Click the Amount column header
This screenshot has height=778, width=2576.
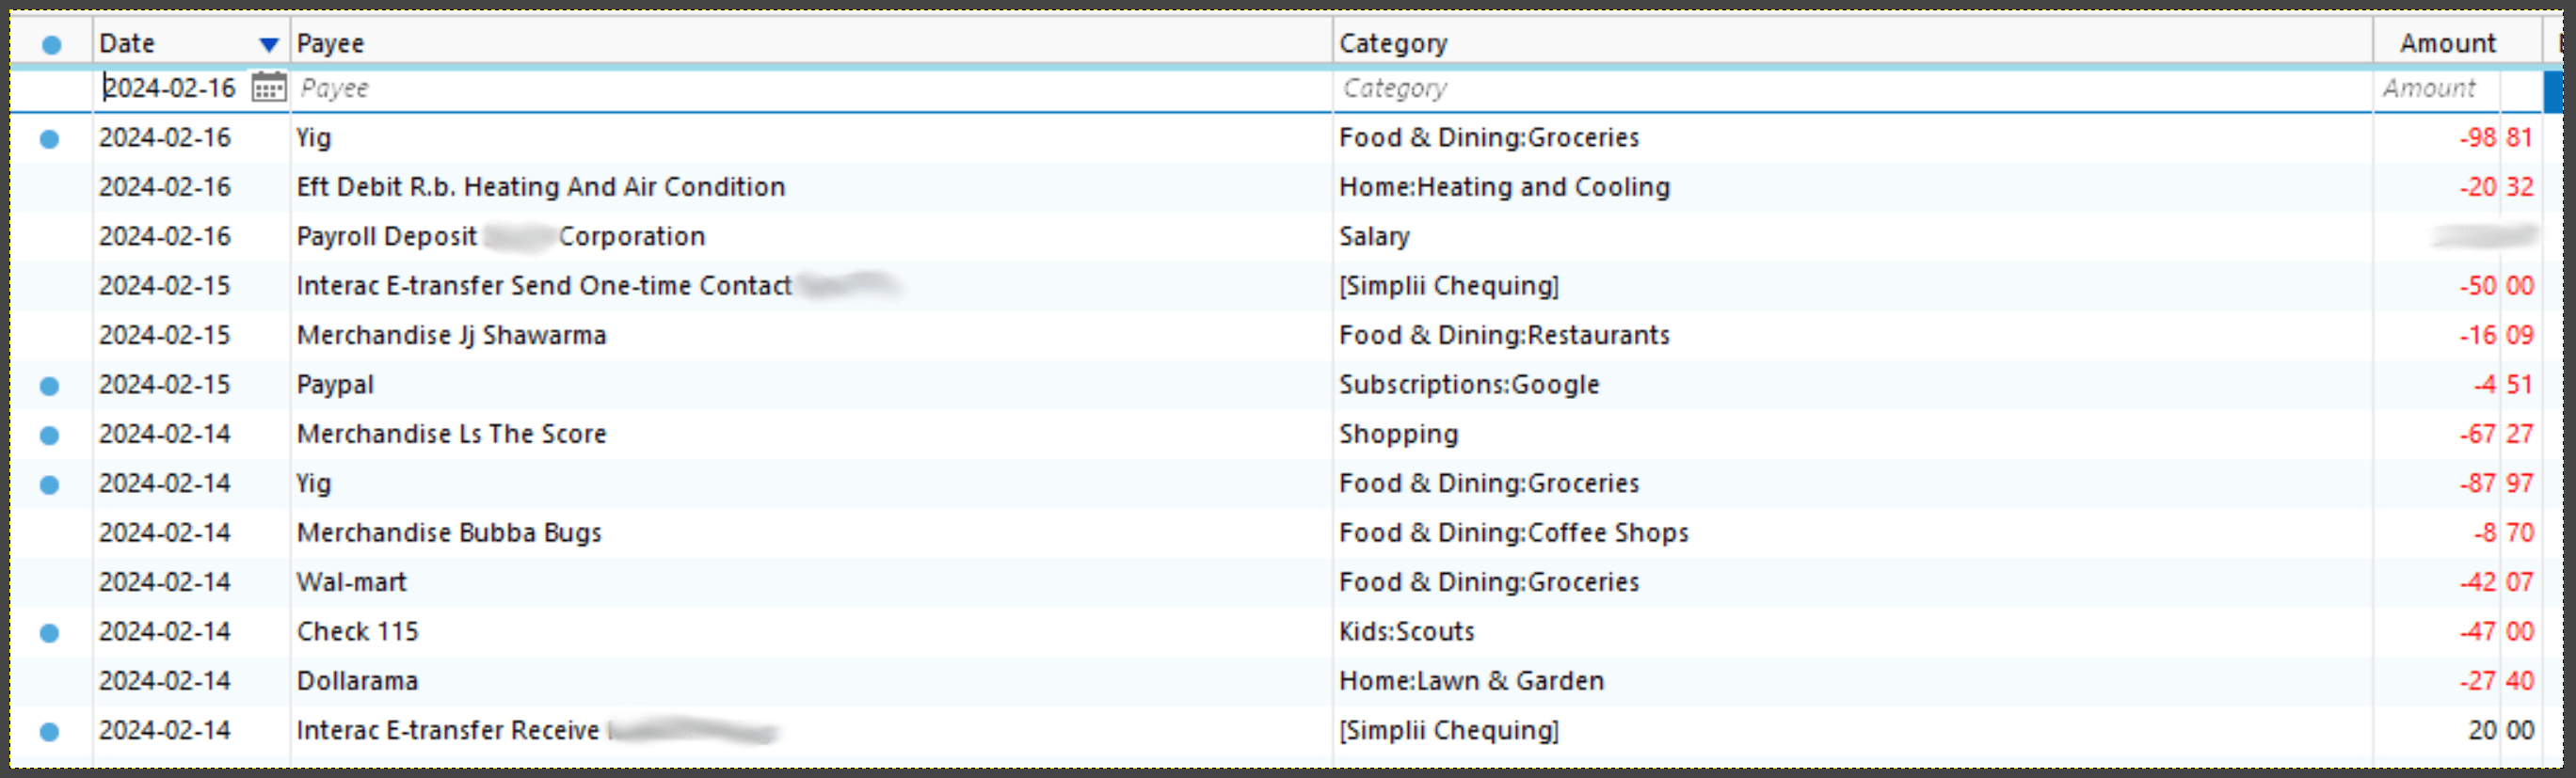coord(2458,43)
